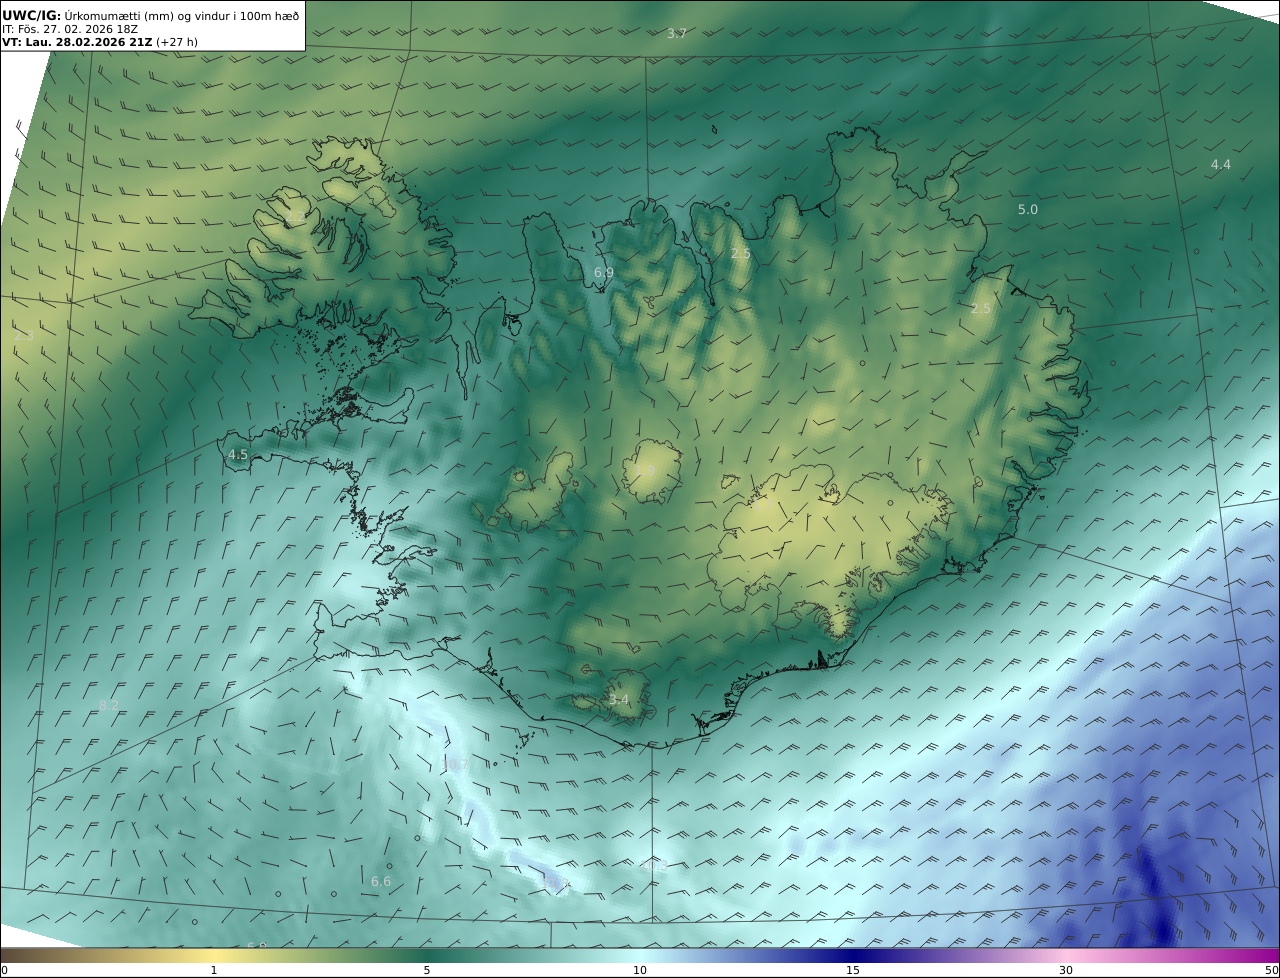The width and height of the screenshot is (1280, 978).
Task: Click the 4.5 value label
Action: click(x=238, y=455)
